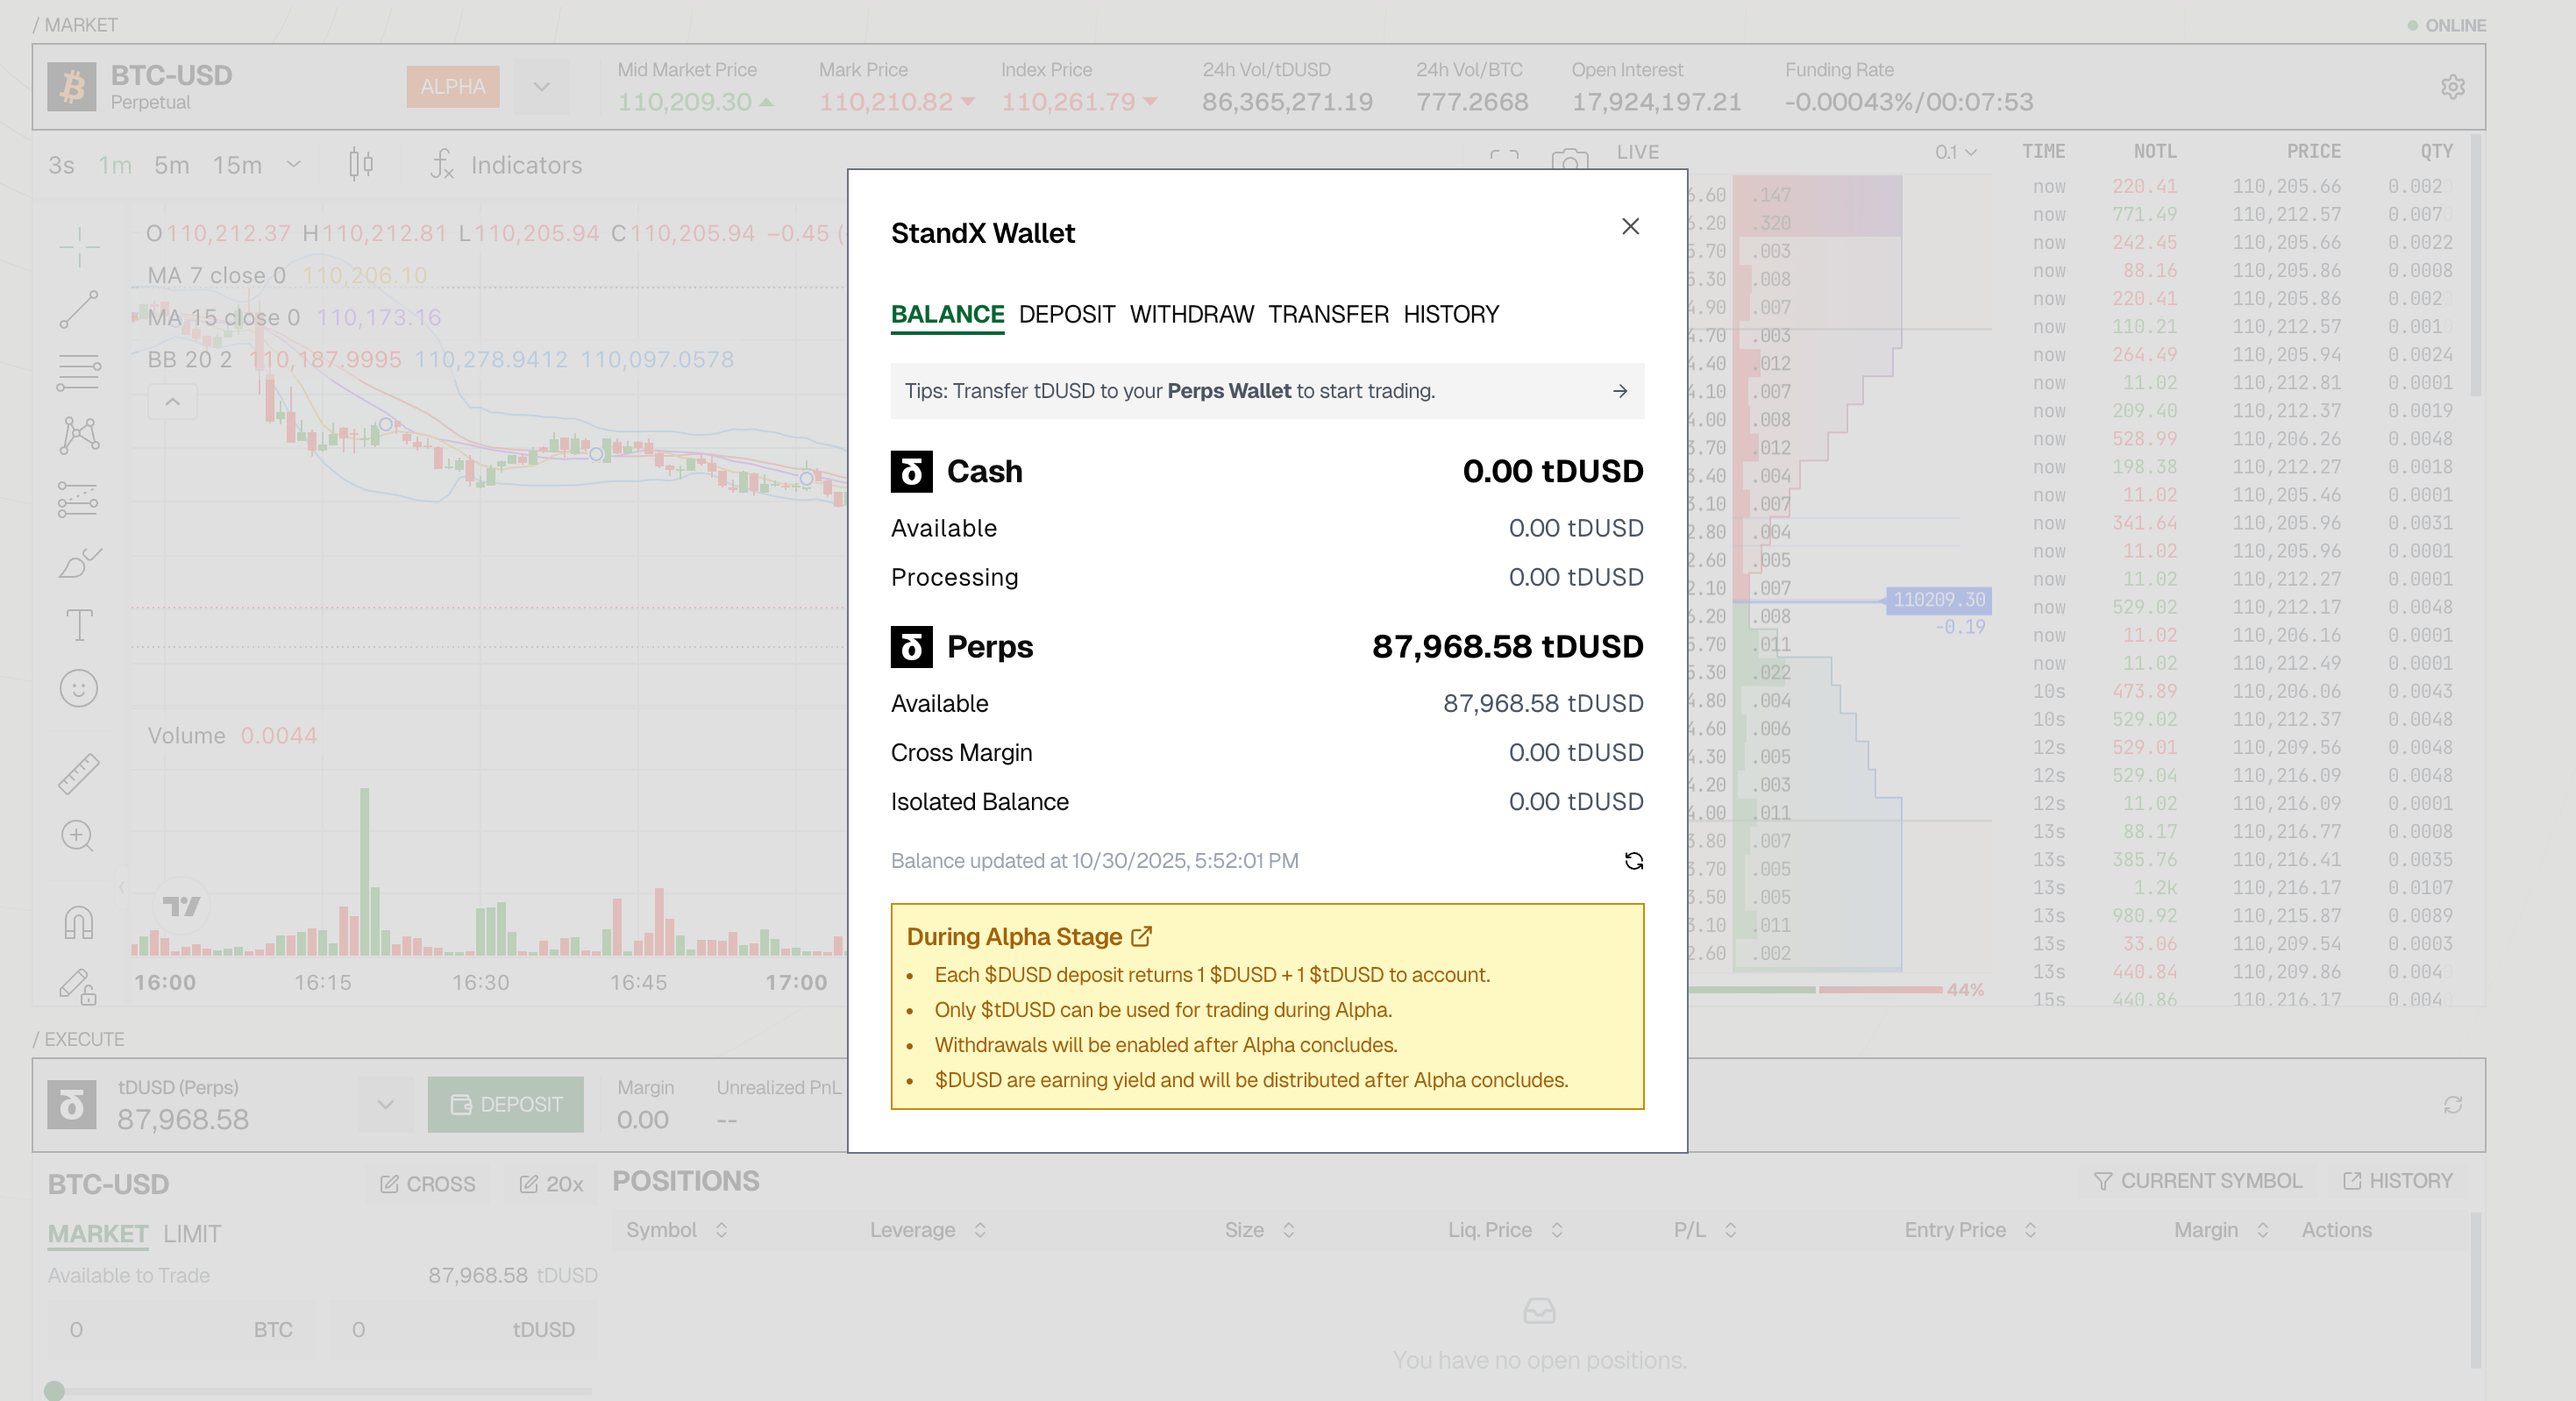Screen dimensions: 2576x1401
Task: Click the order size slider handle
Action: [x=55, y=1390]
